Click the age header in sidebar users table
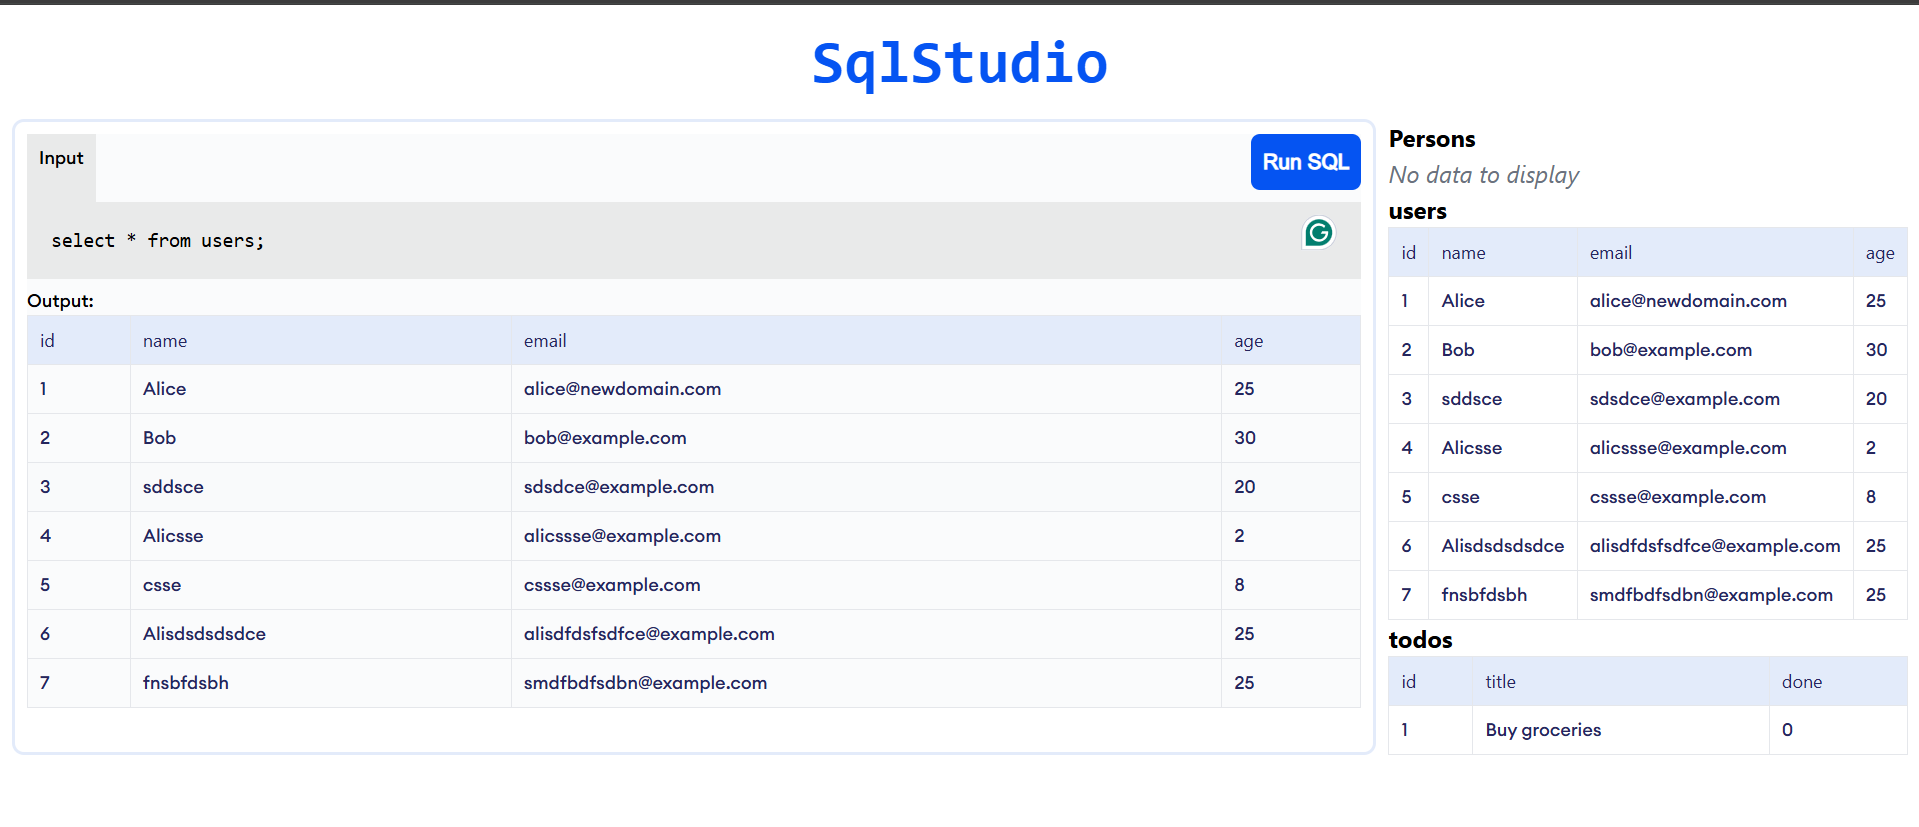This screenshot has height=827, width=1919. coord(1880,253)
